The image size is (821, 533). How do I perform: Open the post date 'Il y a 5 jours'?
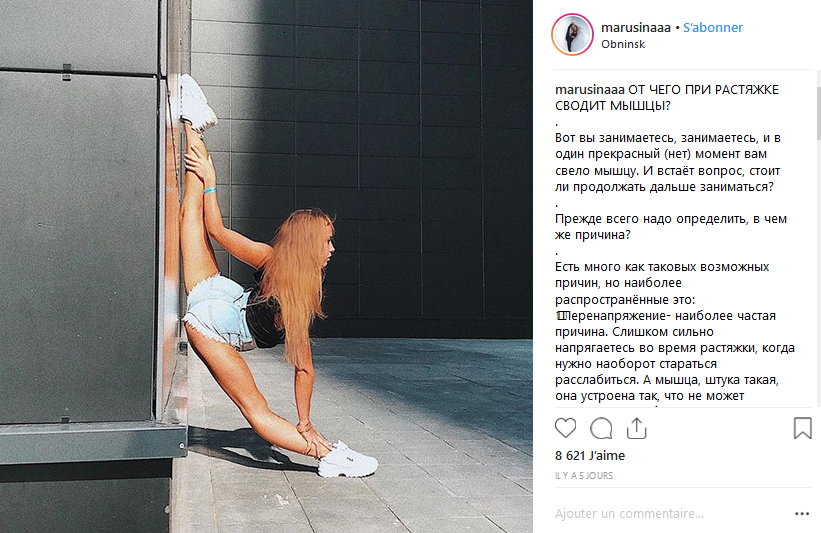(584, 475)
